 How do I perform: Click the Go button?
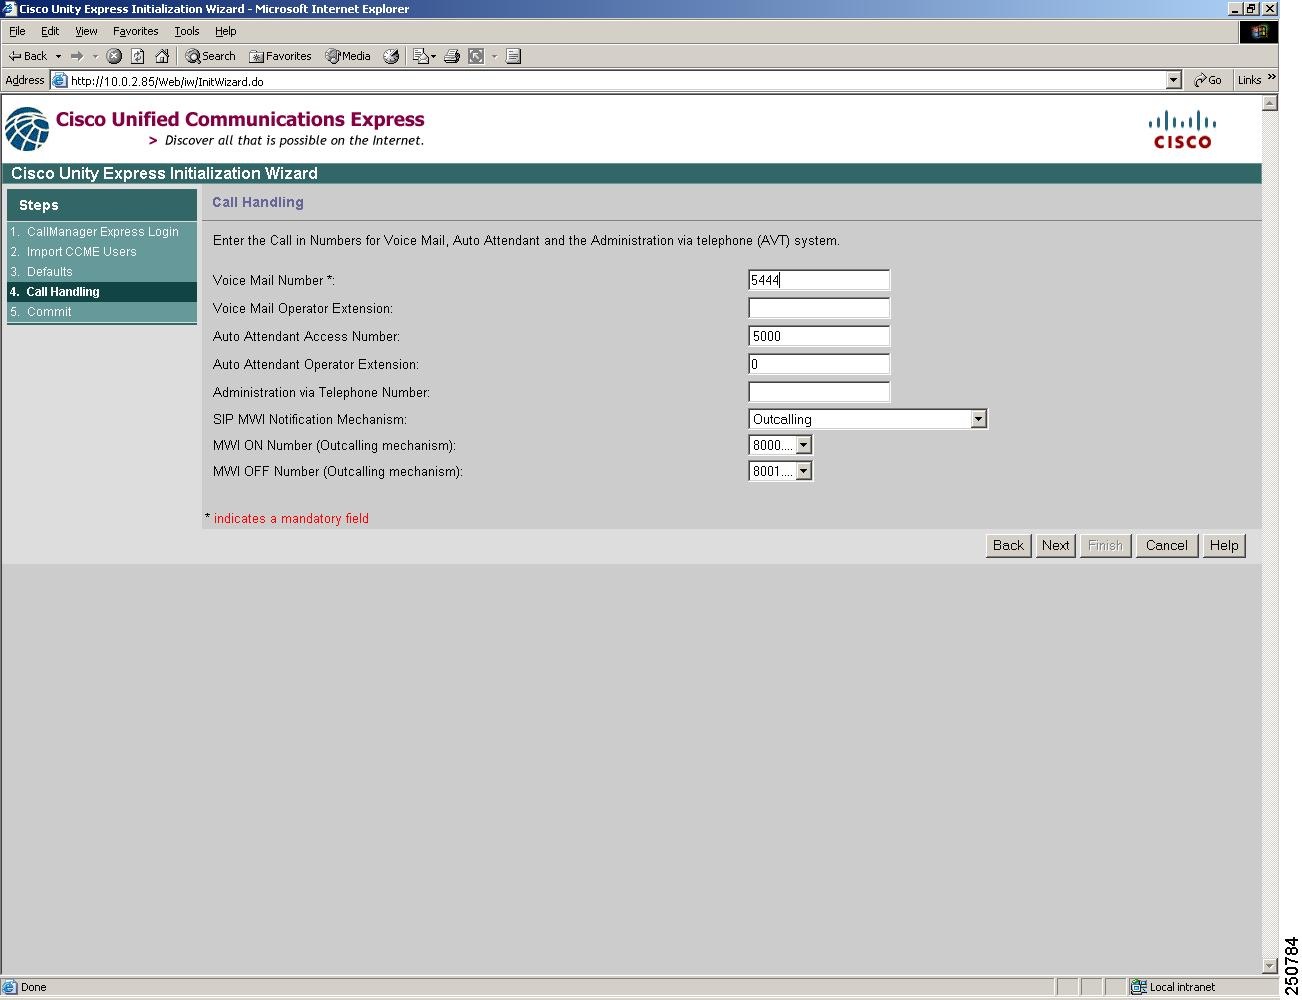1208,80
